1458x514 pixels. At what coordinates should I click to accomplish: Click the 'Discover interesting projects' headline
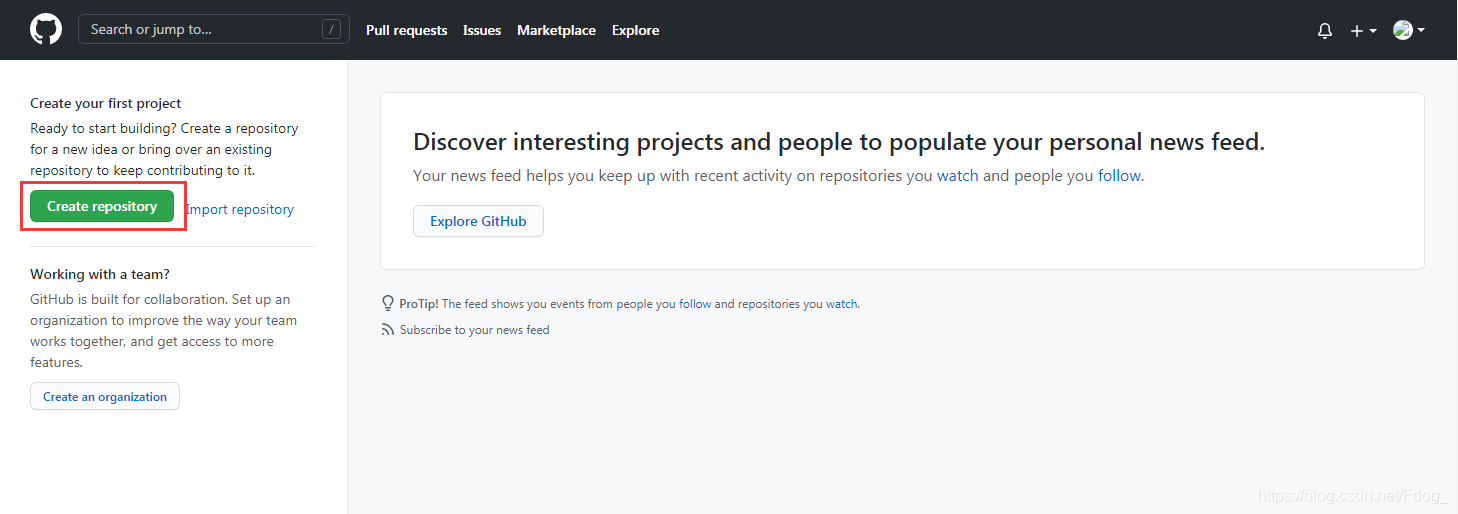(839, 142)
